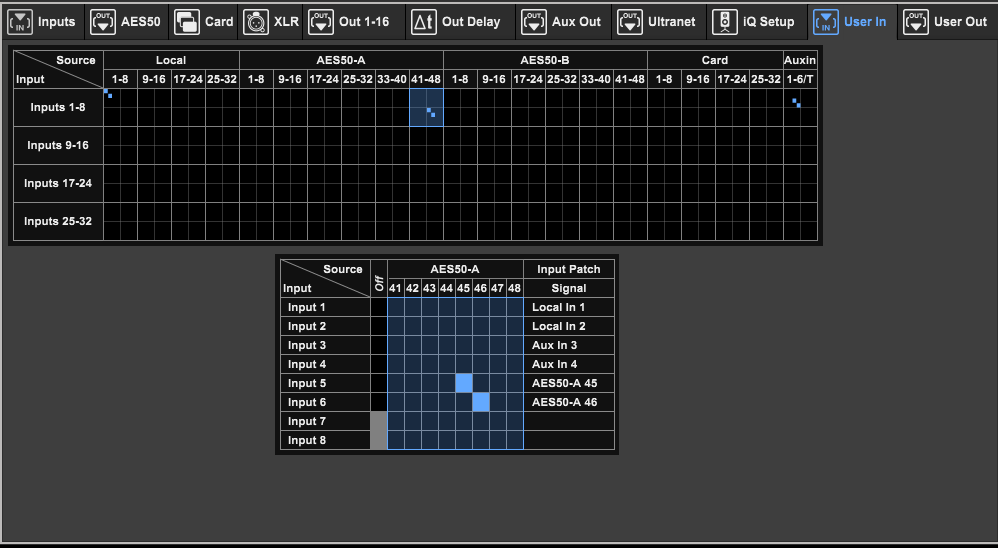The height and width of the screenshot is (548, 998).
Task: Click the Inputs 1-8 row header
Action: 58,108
